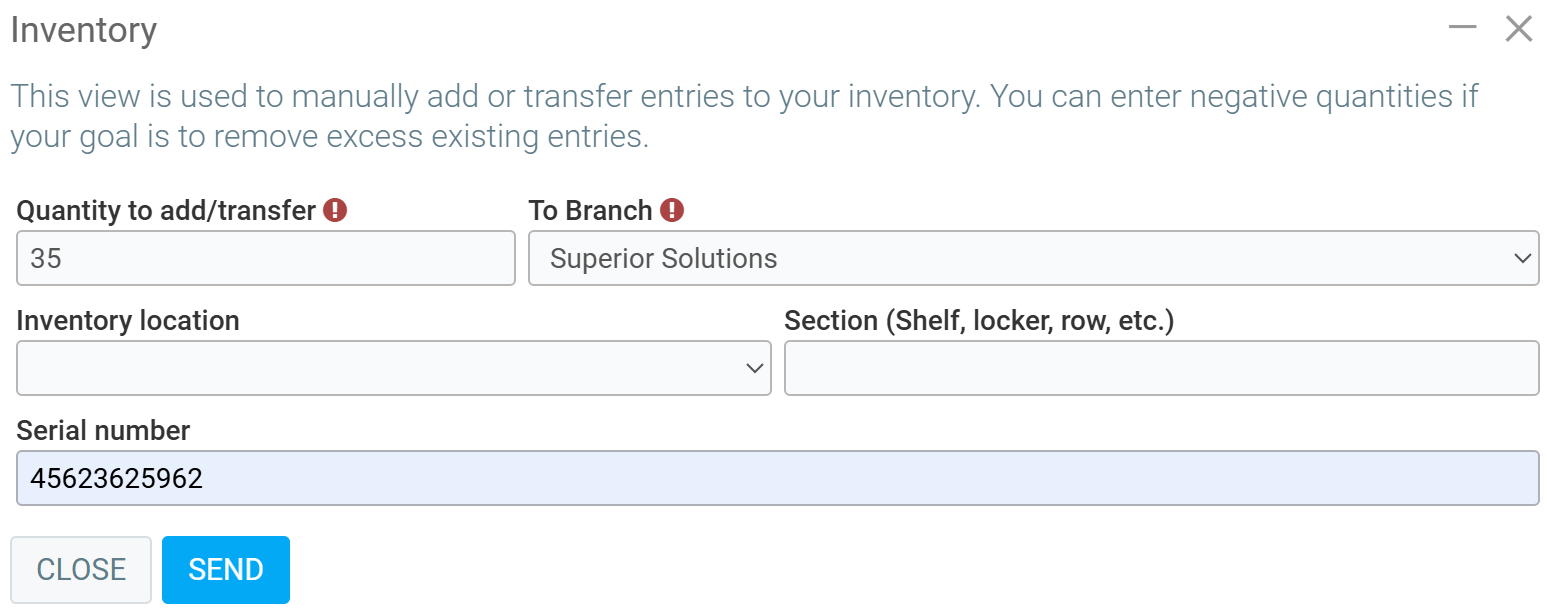Close the Inventory dialog with the X icon
1547x616 pixels.
1518,29
